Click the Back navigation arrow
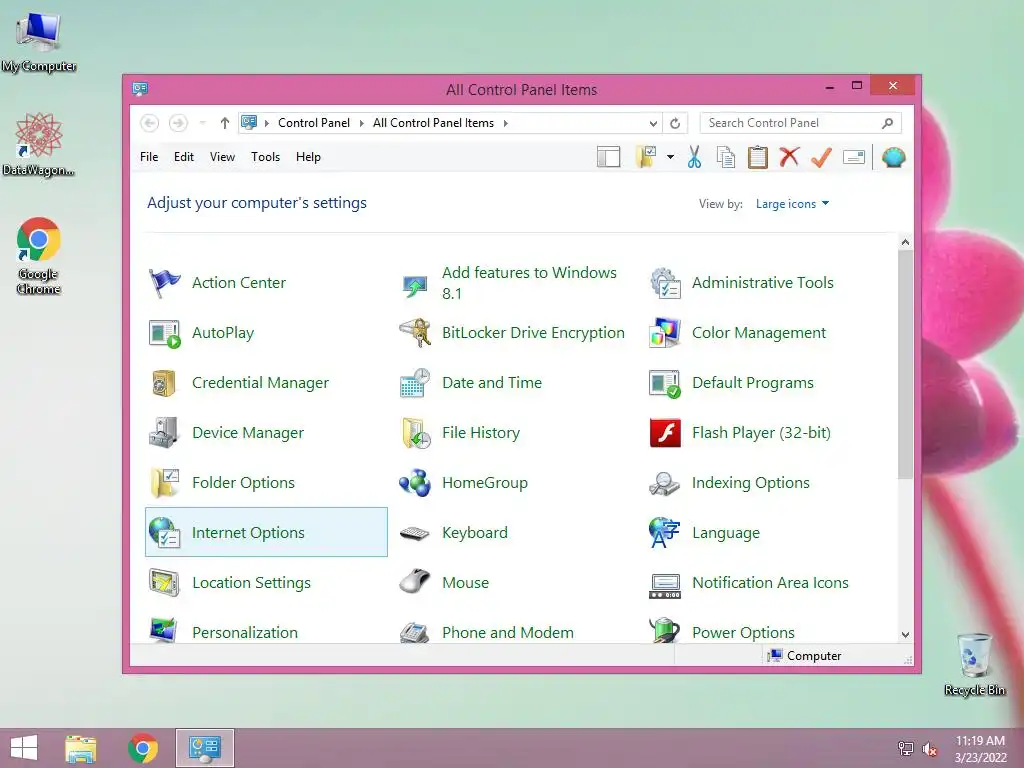1024x768 pixels. tap(150, 123)
